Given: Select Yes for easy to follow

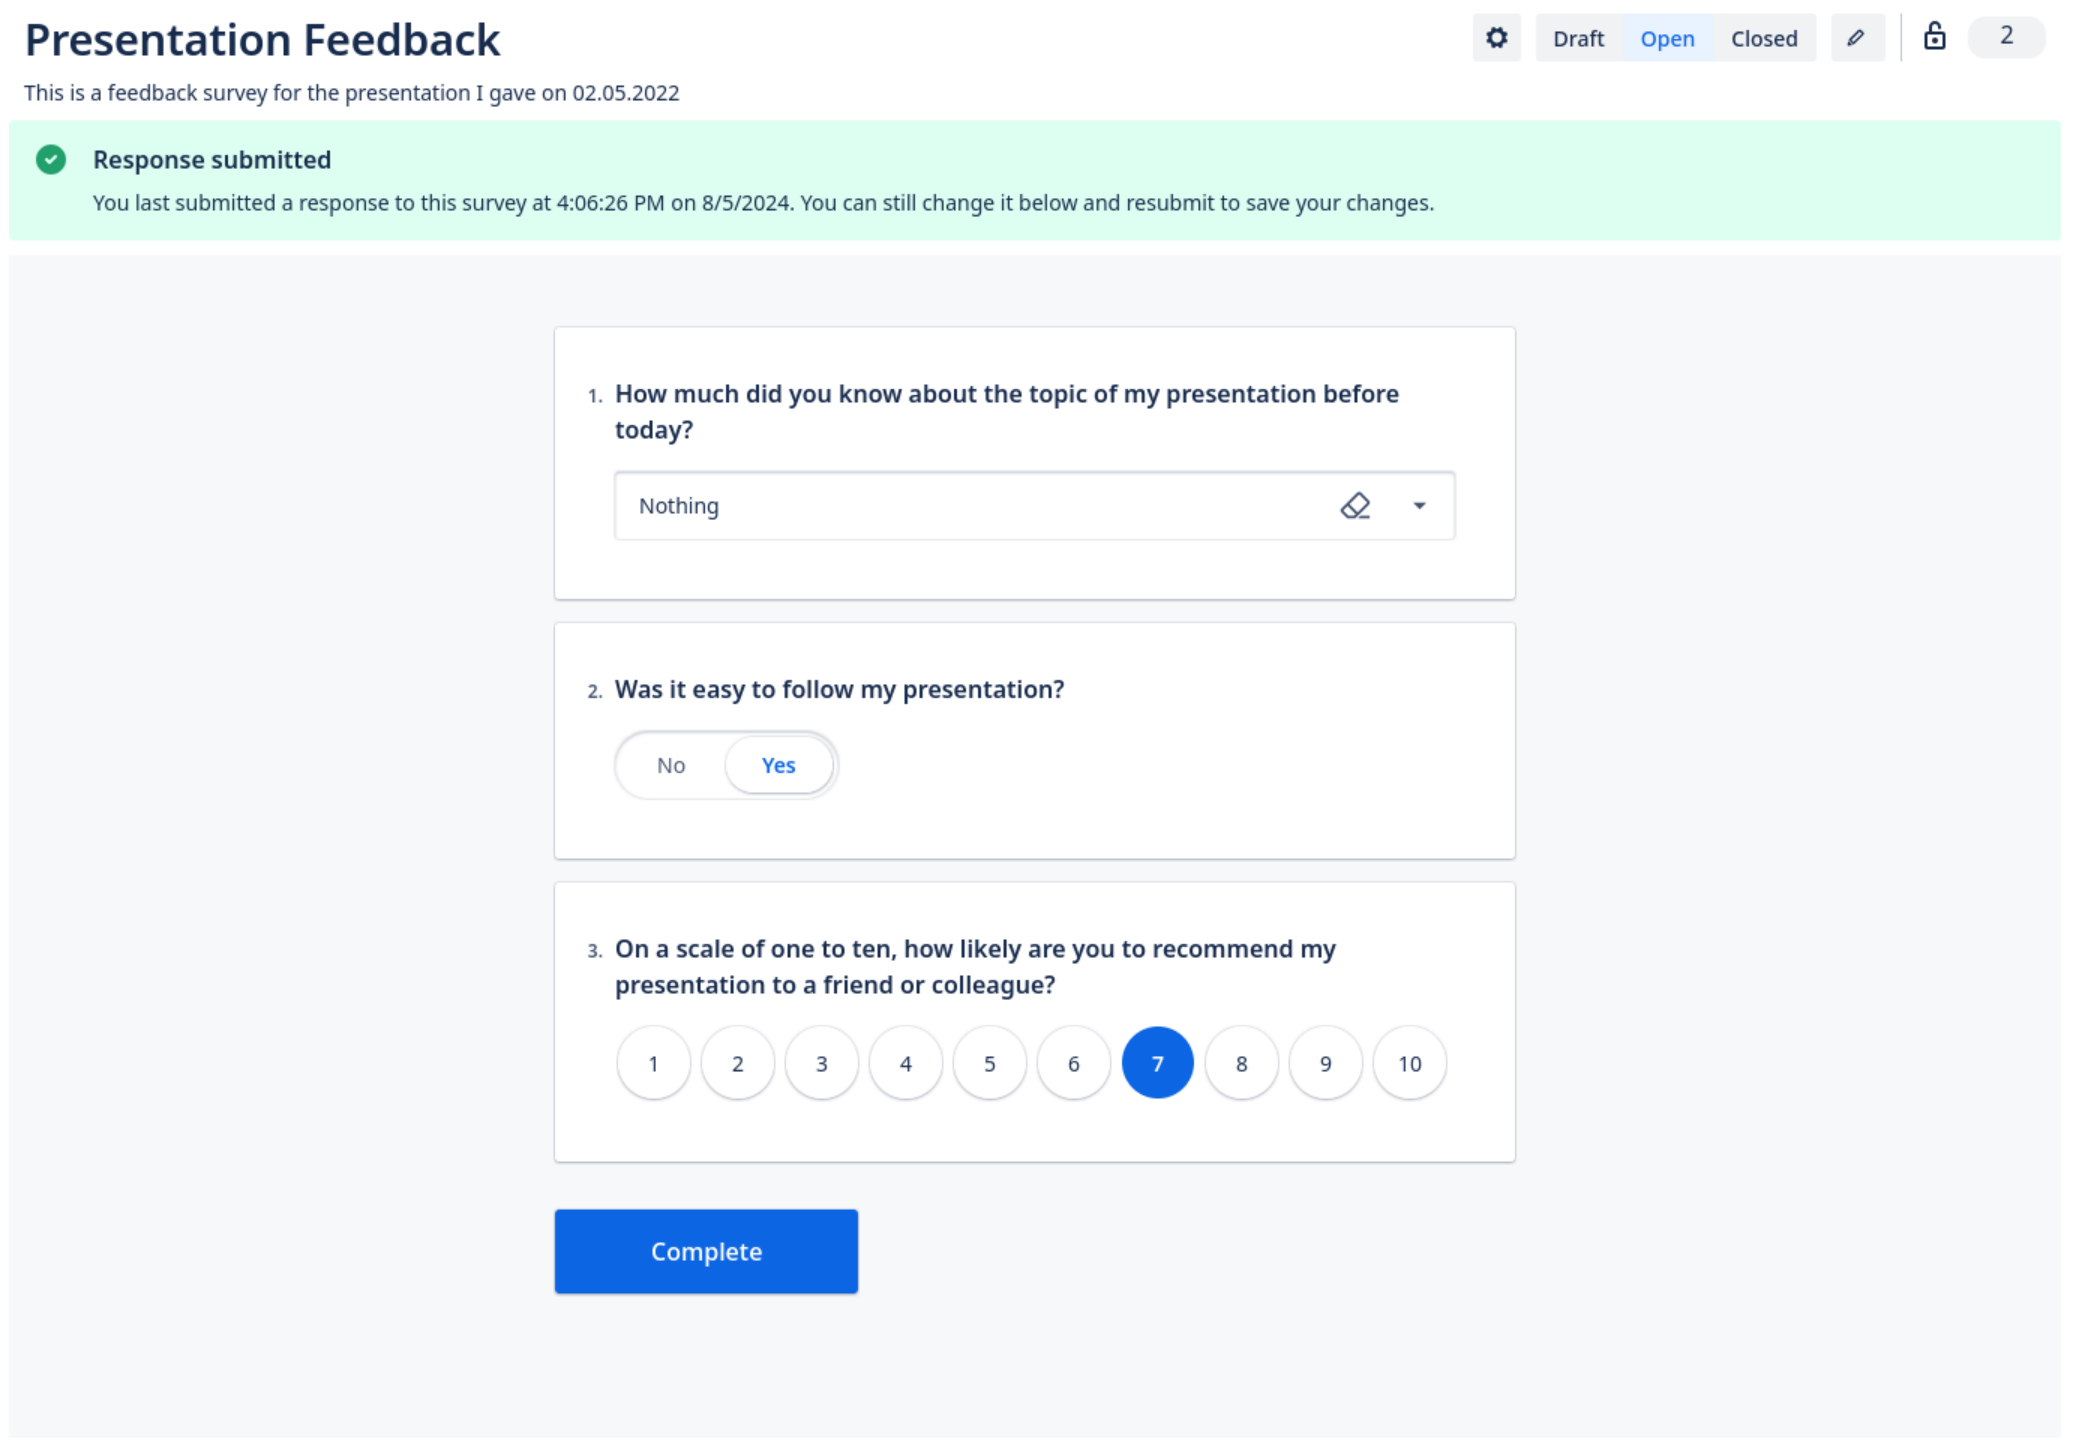Looking at the screenshot, I should pos(778,765).
